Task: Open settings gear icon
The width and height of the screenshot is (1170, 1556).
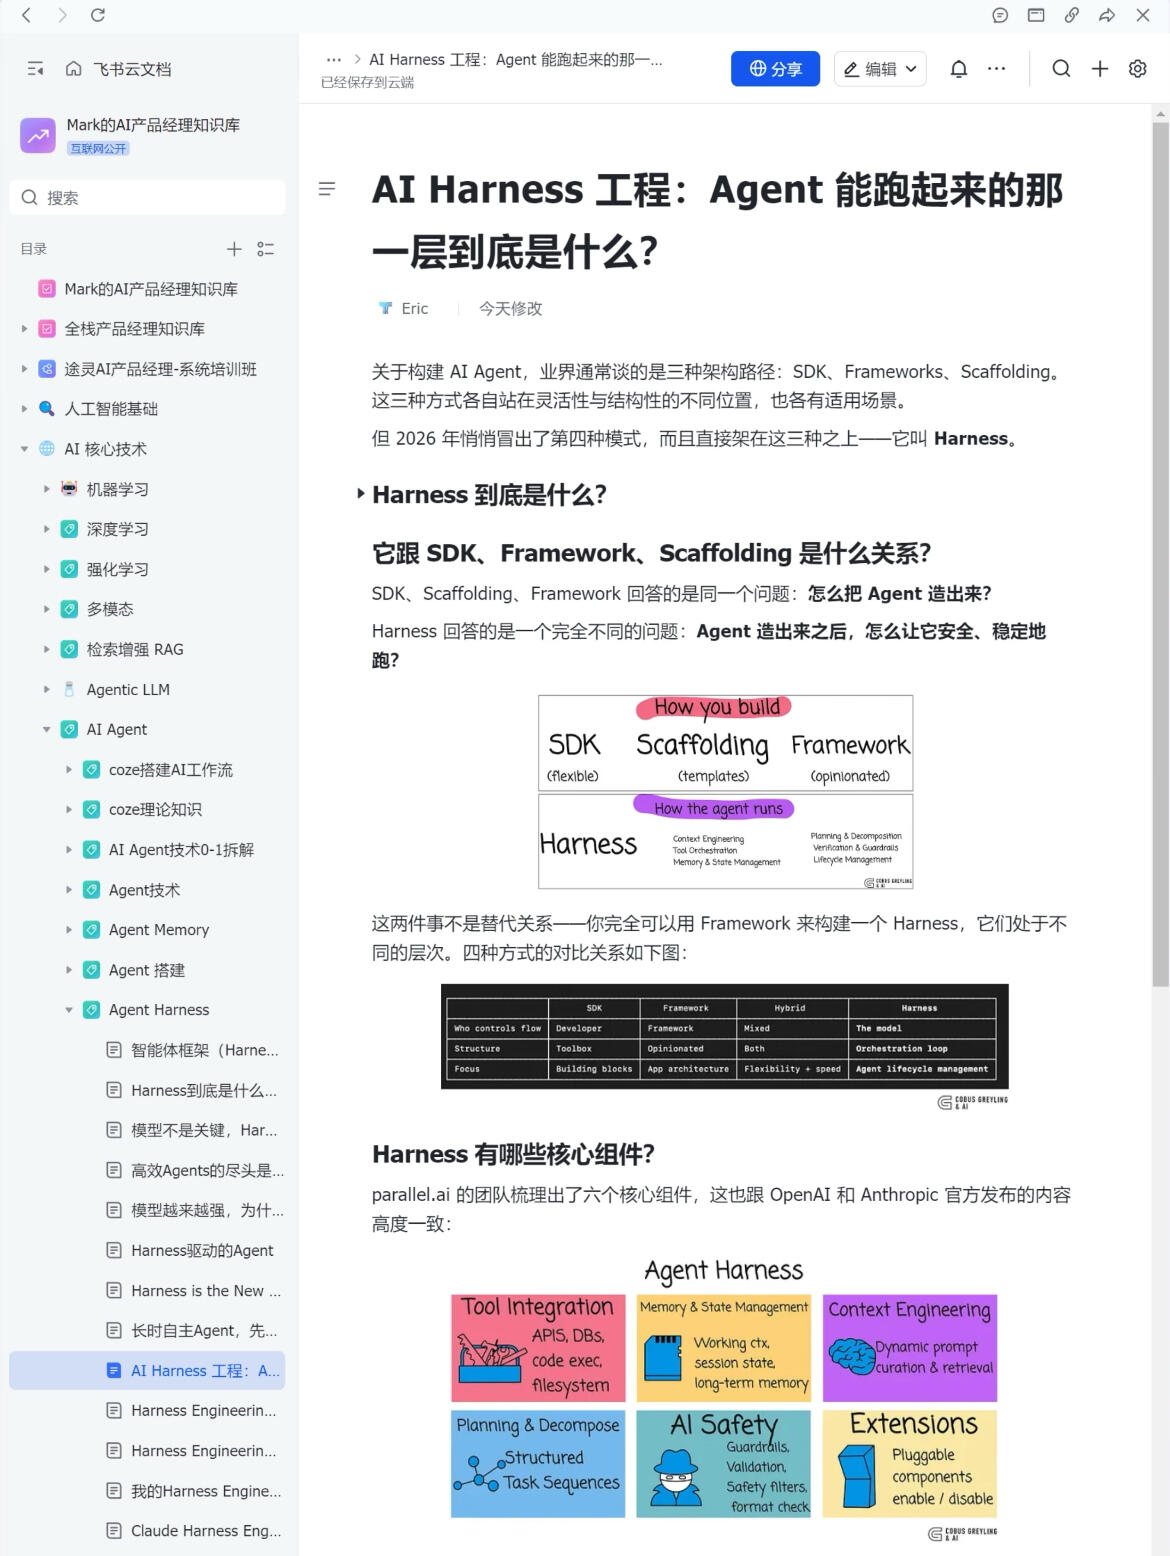Action: tap(1138, 69)
